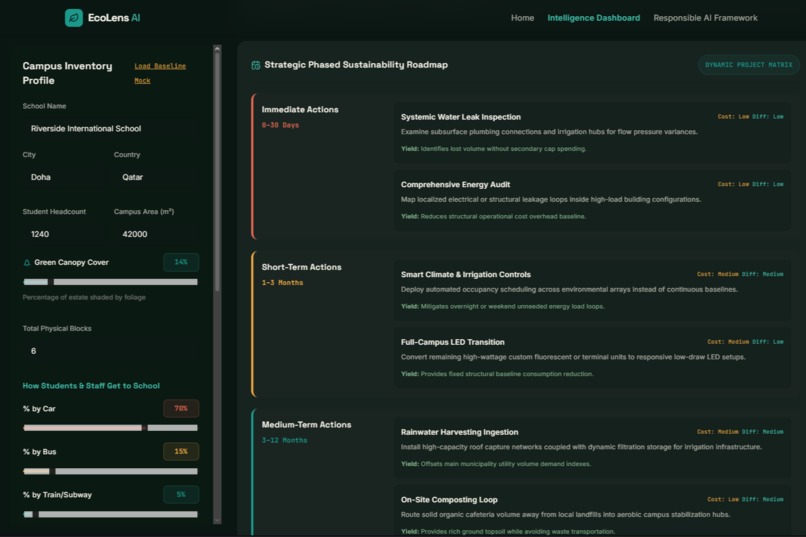The image size is (806, 537).
Task: Select Rainwater Harvesting Ingestion title
Action: (x=460, y=432)
